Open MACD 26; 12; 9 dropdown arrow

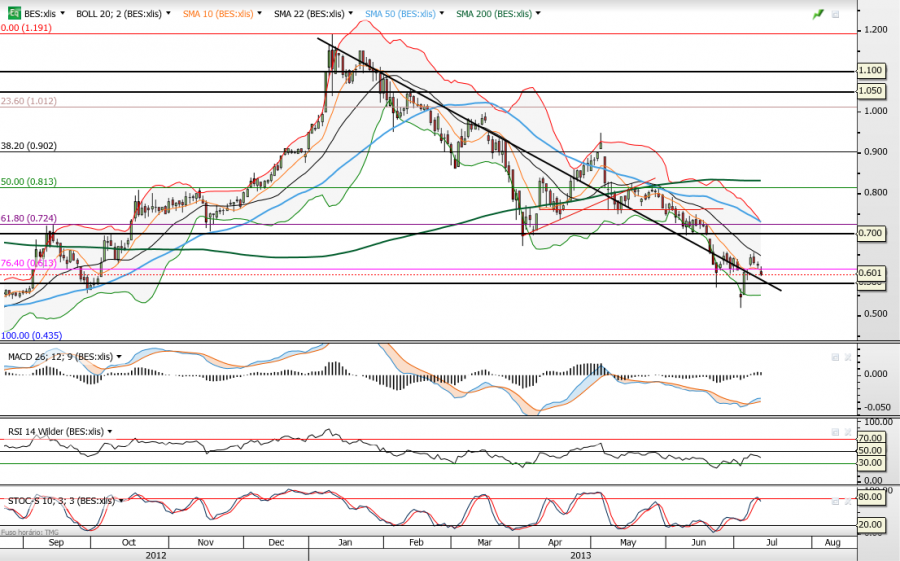pyautogui.click(x=119, y=357)
